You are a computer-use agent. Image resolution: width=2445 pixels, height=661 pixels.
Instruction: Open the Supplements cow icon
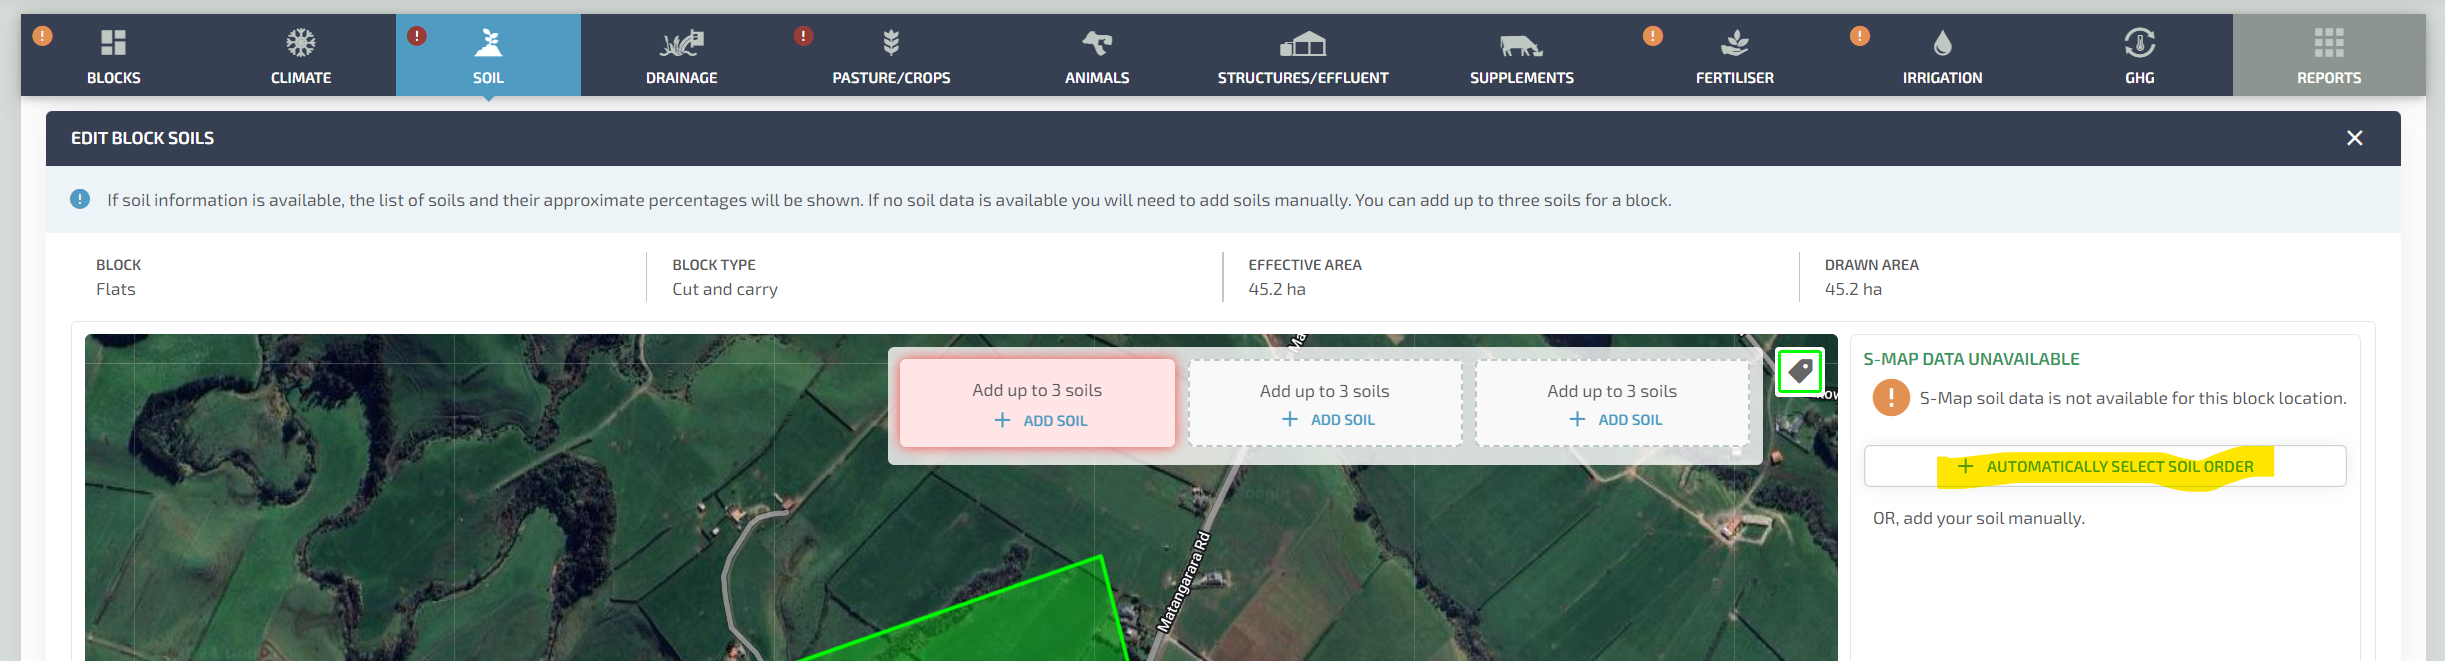point(1521,45)
